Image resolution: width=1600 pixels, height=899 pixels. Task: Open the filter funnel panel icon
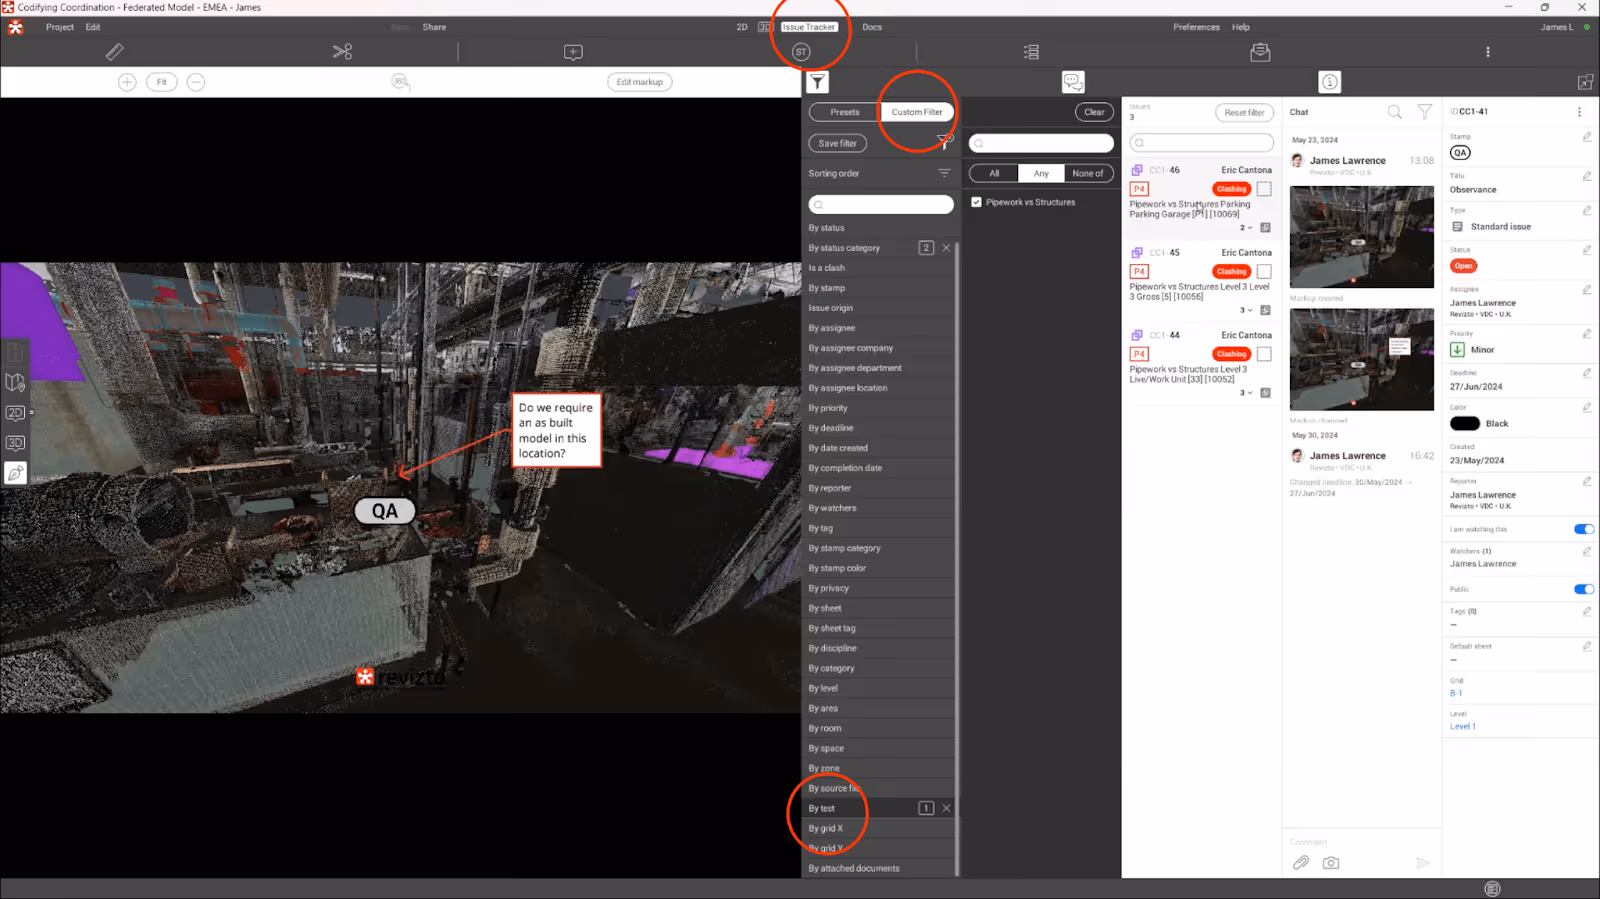point(818,82)
